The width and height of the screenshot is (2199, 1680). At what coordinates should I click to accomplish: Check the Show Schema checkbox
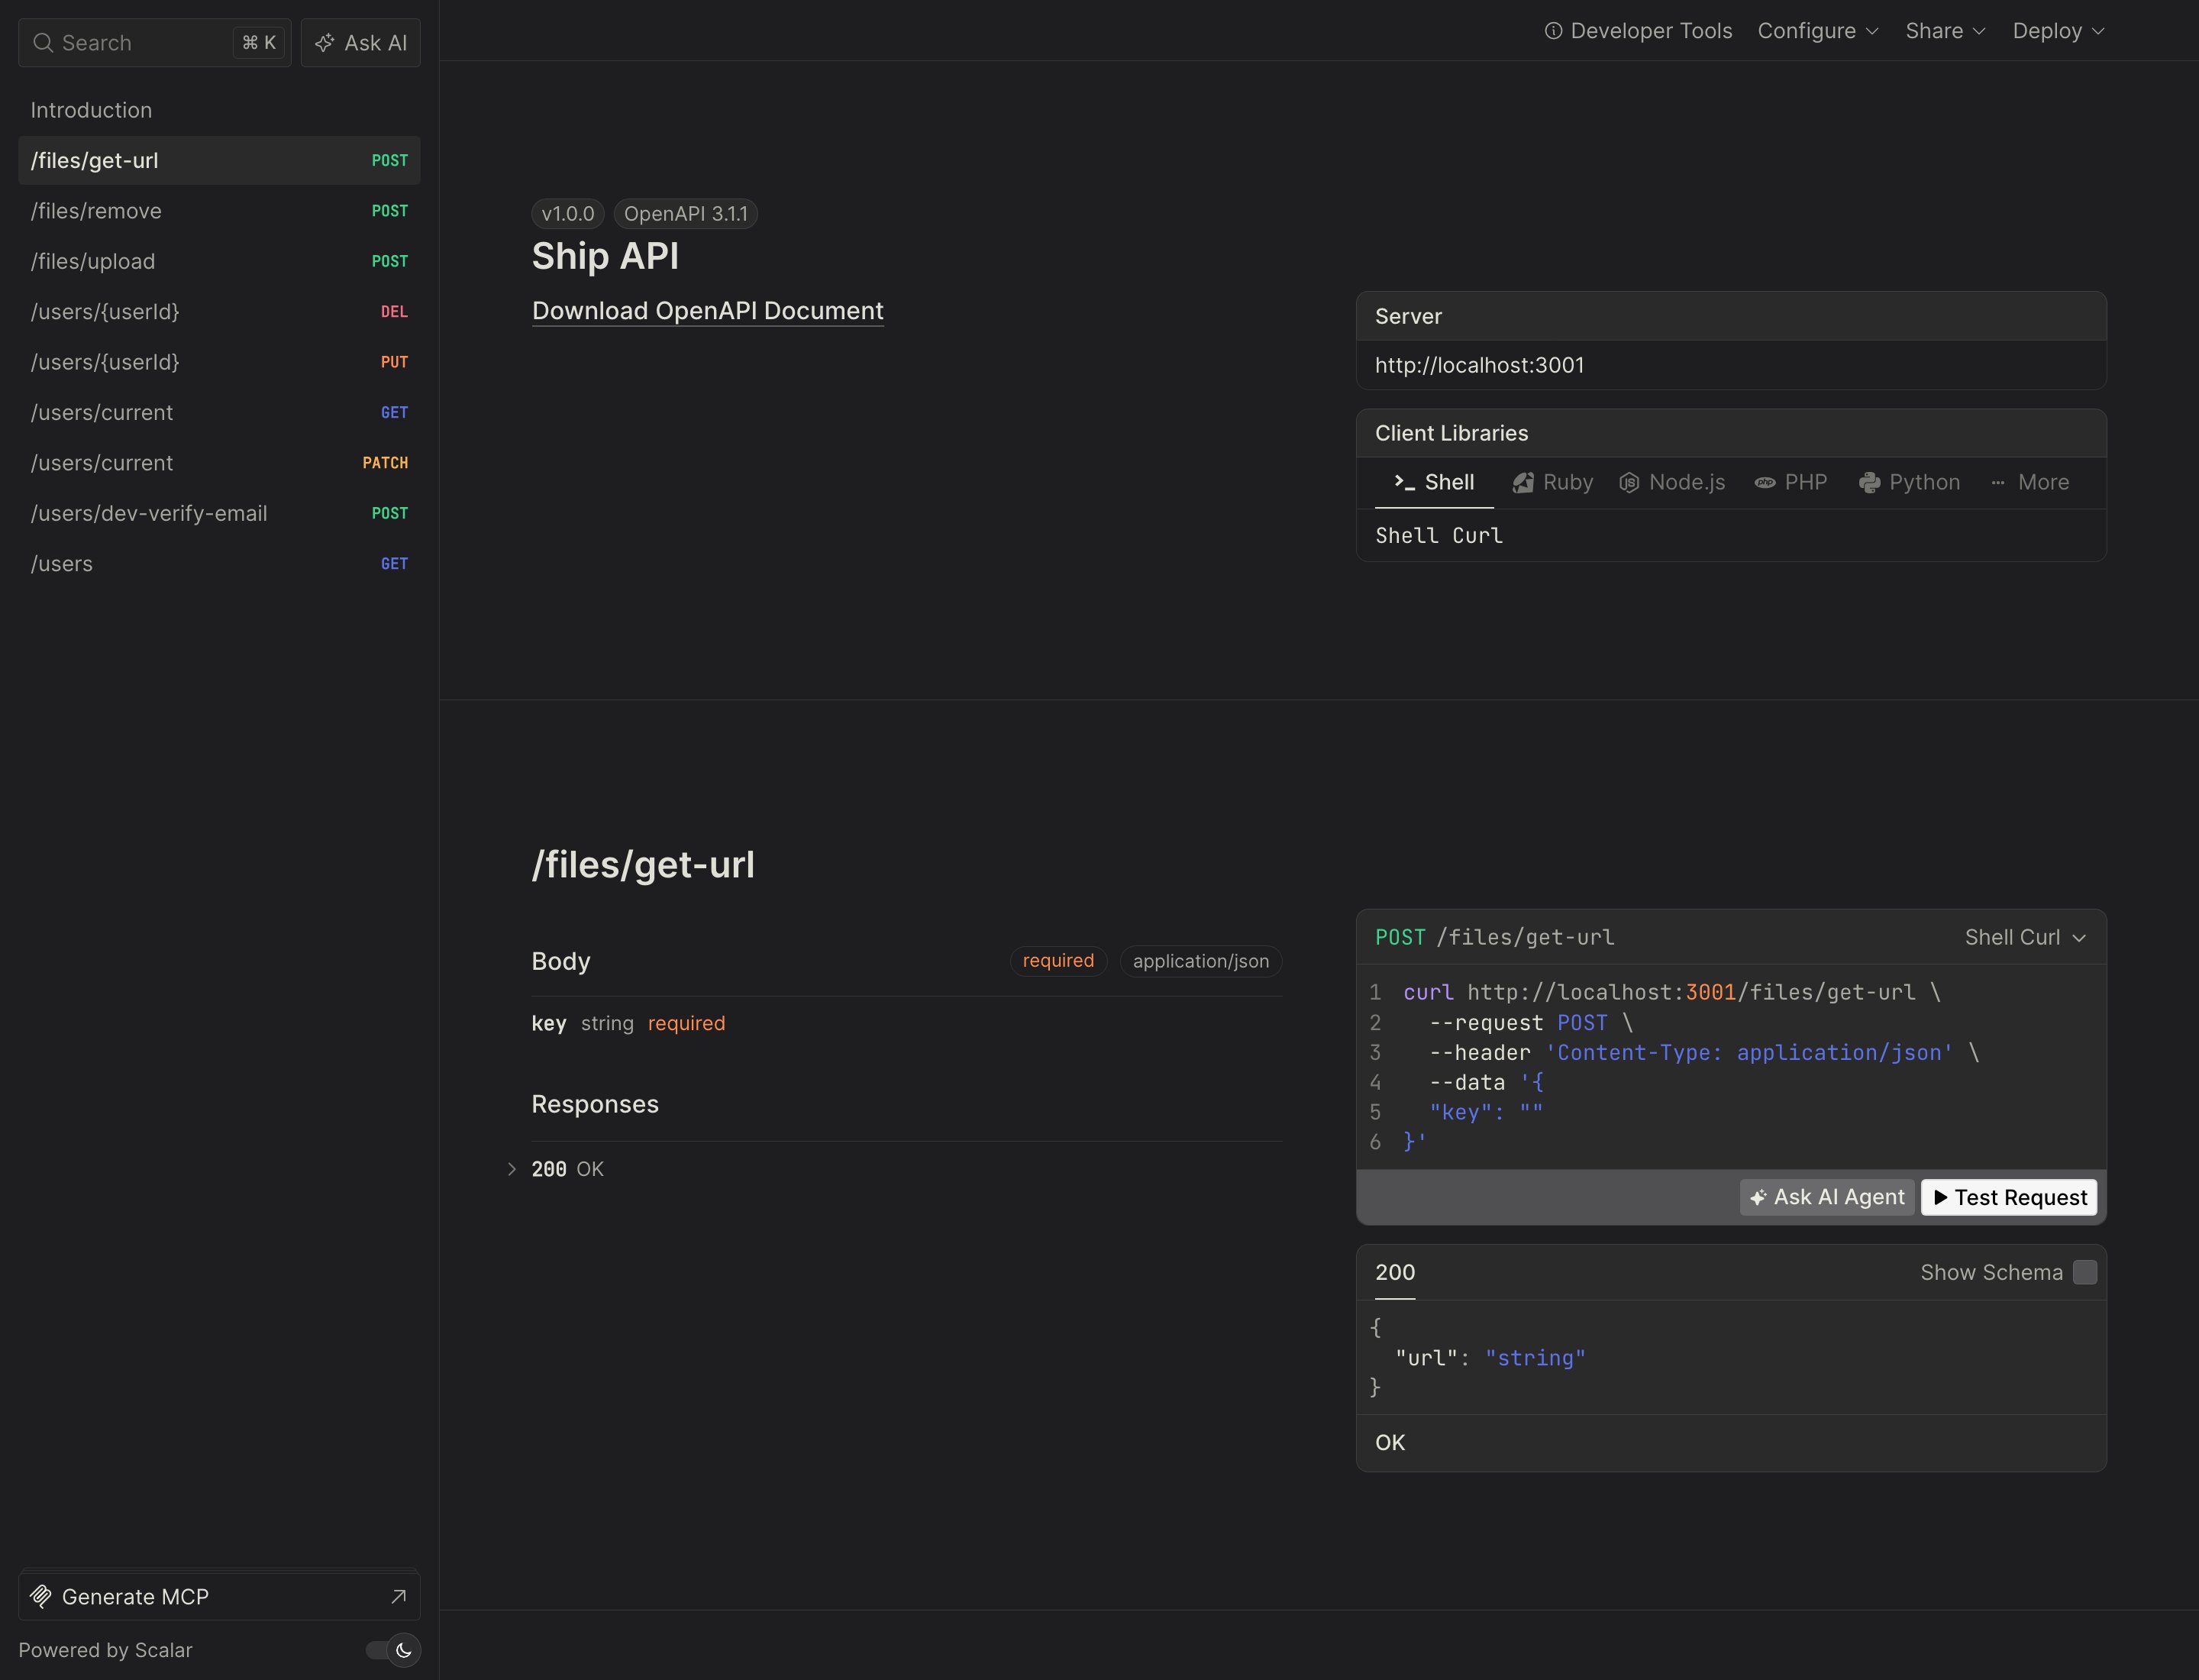click(2085, 1272)
